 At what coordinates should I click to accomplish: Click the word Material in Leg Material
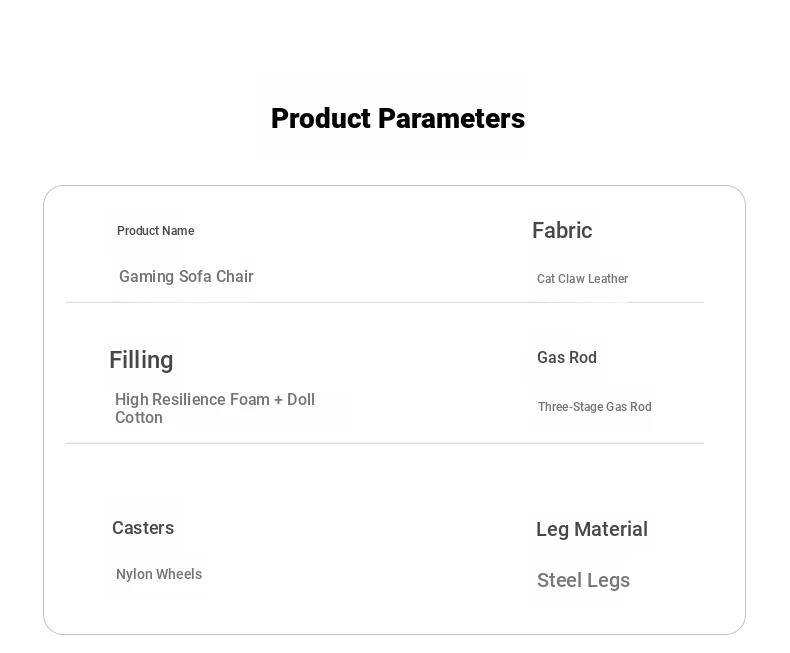tap(611, 530)
